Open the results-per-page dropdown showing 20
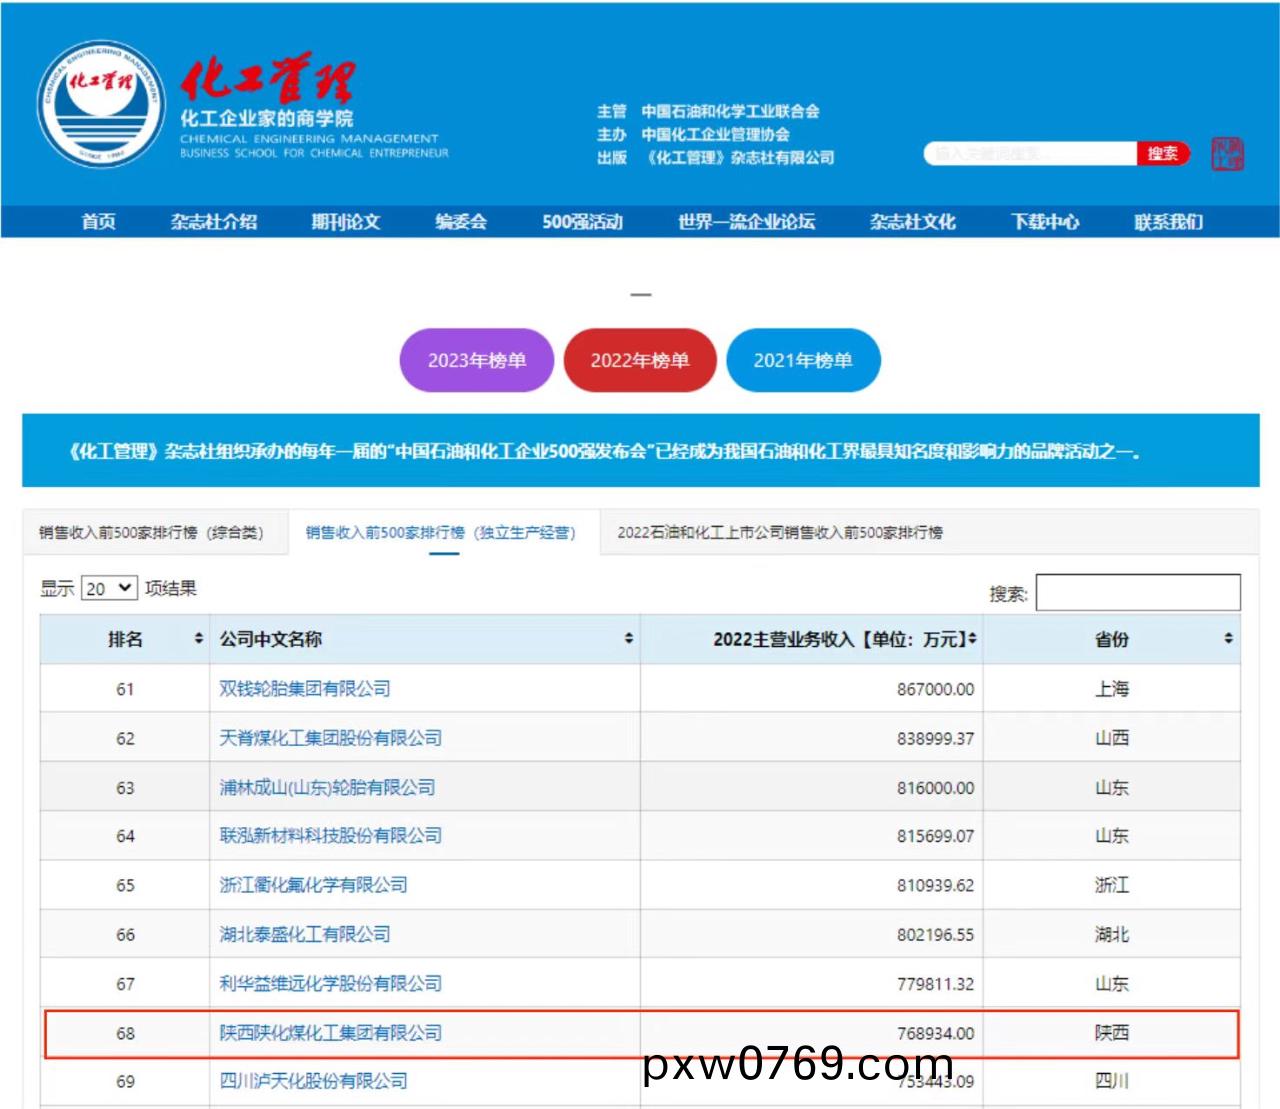 (109, 588)
